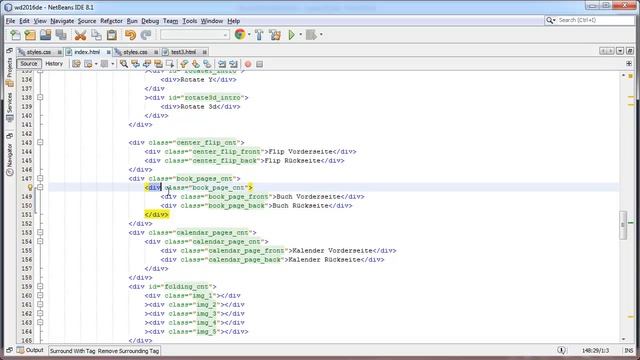Click the Open Project toolbar icon

[45, 35]
